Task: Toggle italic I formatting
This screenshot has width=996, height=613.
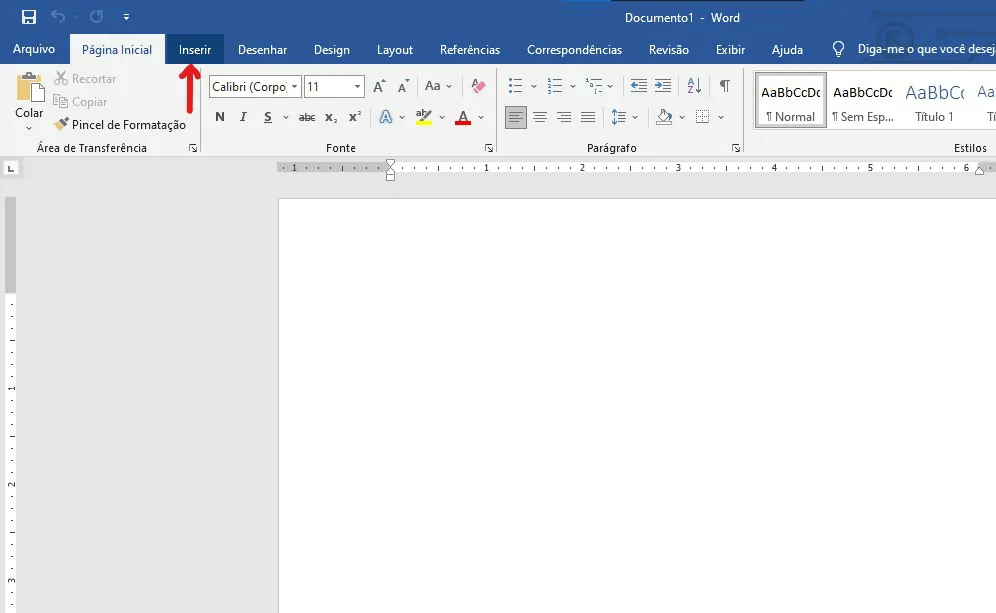Action: click(243, 117)
